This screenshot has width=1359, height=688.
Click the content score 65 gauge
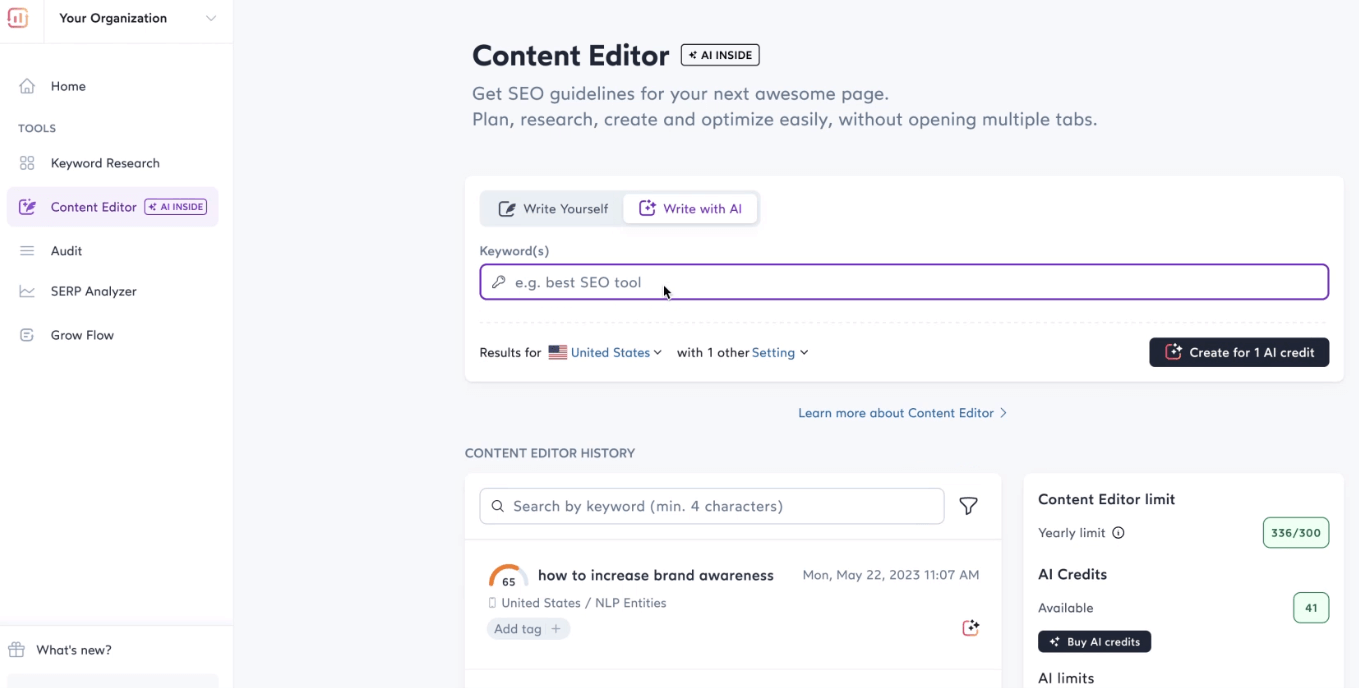tap(508, 577)
